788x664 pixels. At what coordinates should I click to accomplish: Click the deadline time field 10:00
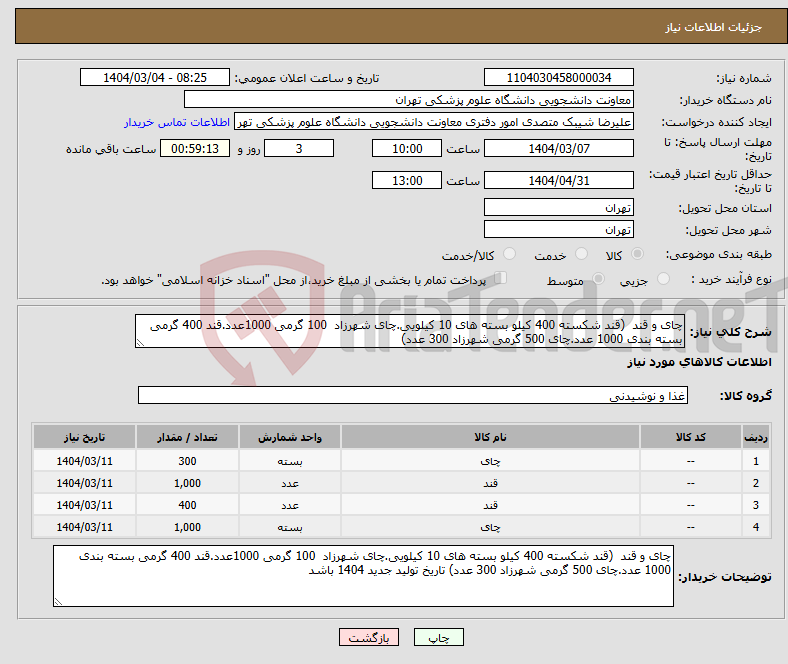pos(407,148)
